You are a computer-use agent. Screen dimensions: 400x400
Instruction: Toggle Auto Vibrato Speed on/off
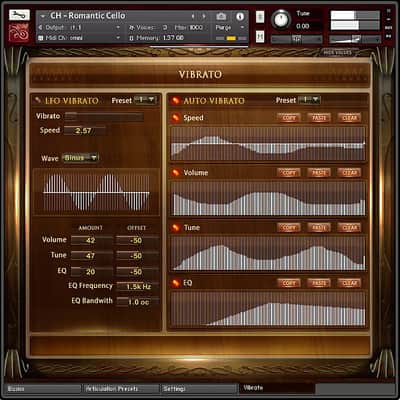click(x=175, y=117)
